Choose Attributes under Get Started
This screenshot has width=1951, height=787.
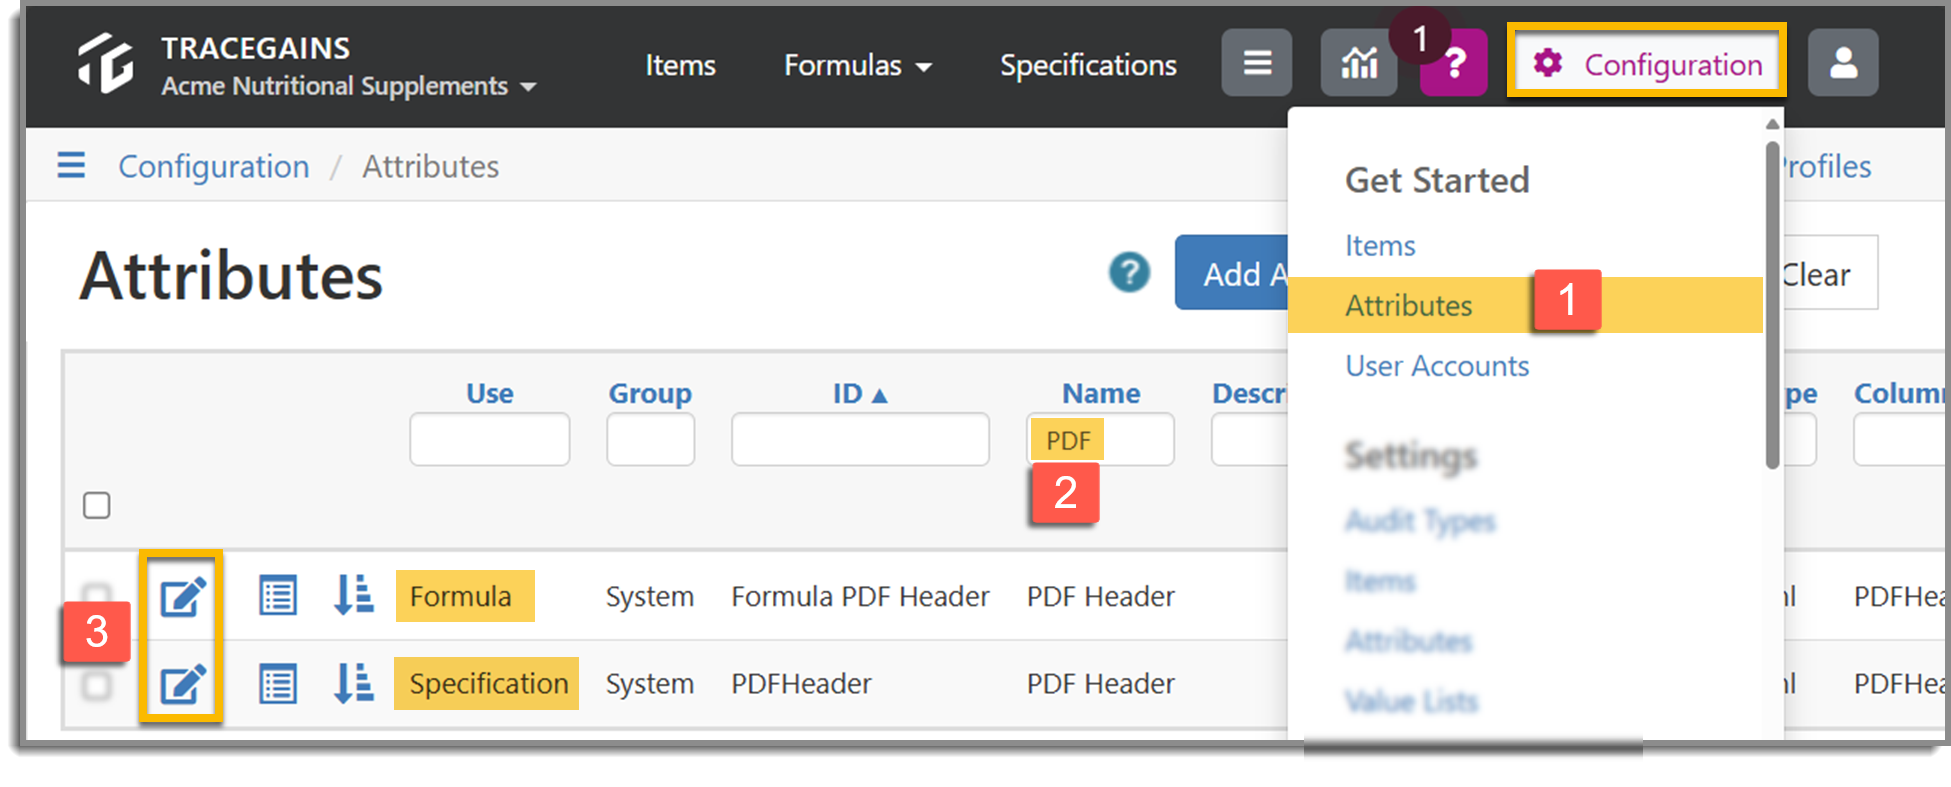pos(1408,305)
